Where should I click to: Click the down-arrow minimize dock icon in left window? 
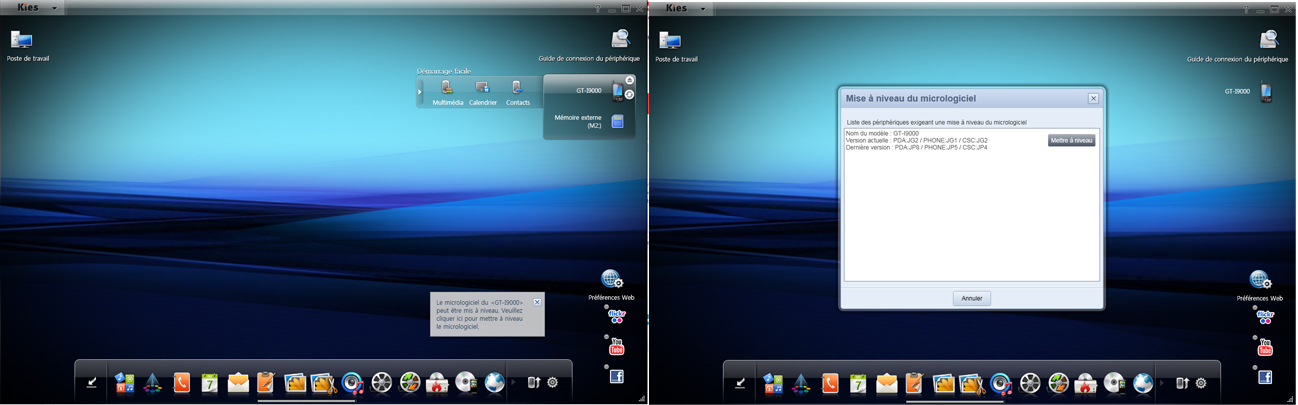click(x=91, y=382)
